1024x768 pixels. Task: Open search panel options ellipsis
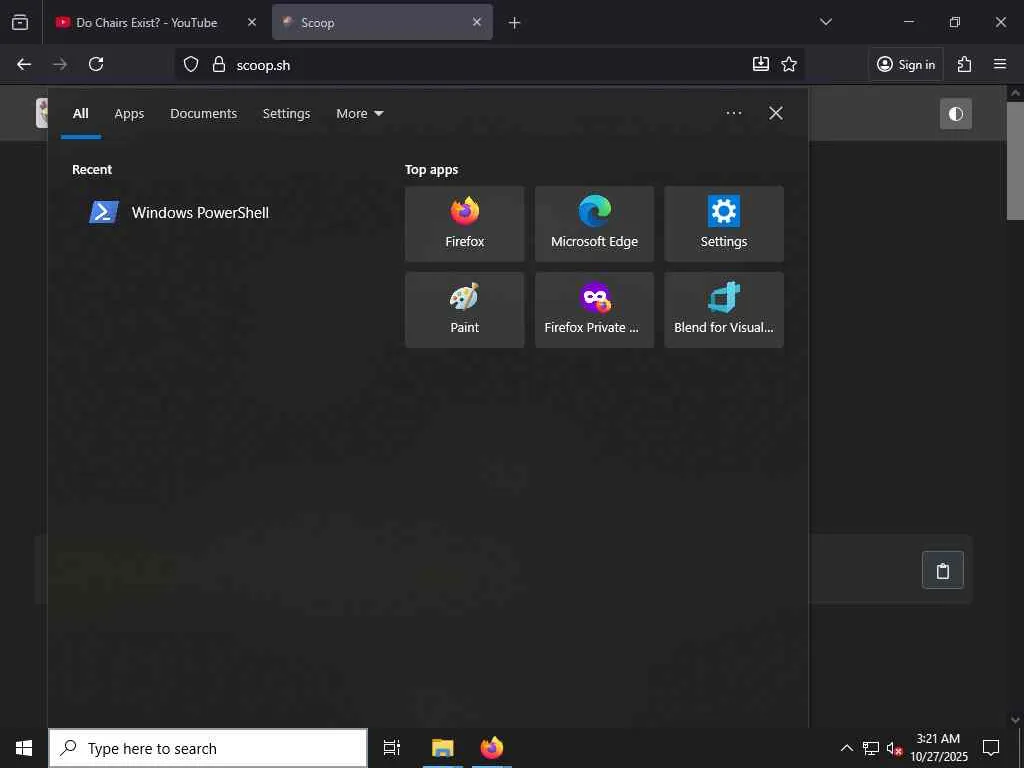[x=733, y=113]
